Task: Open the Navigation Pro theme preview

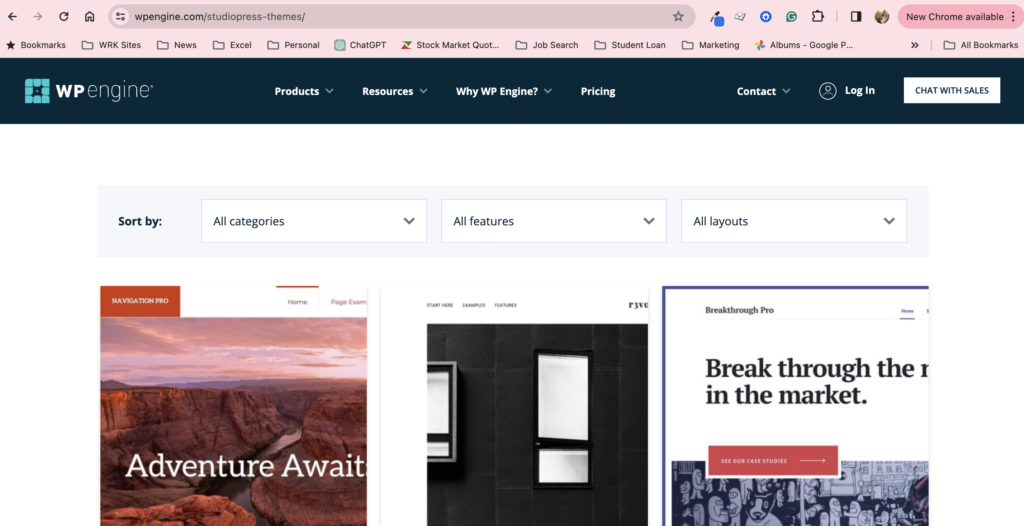Action: [233, 406]
